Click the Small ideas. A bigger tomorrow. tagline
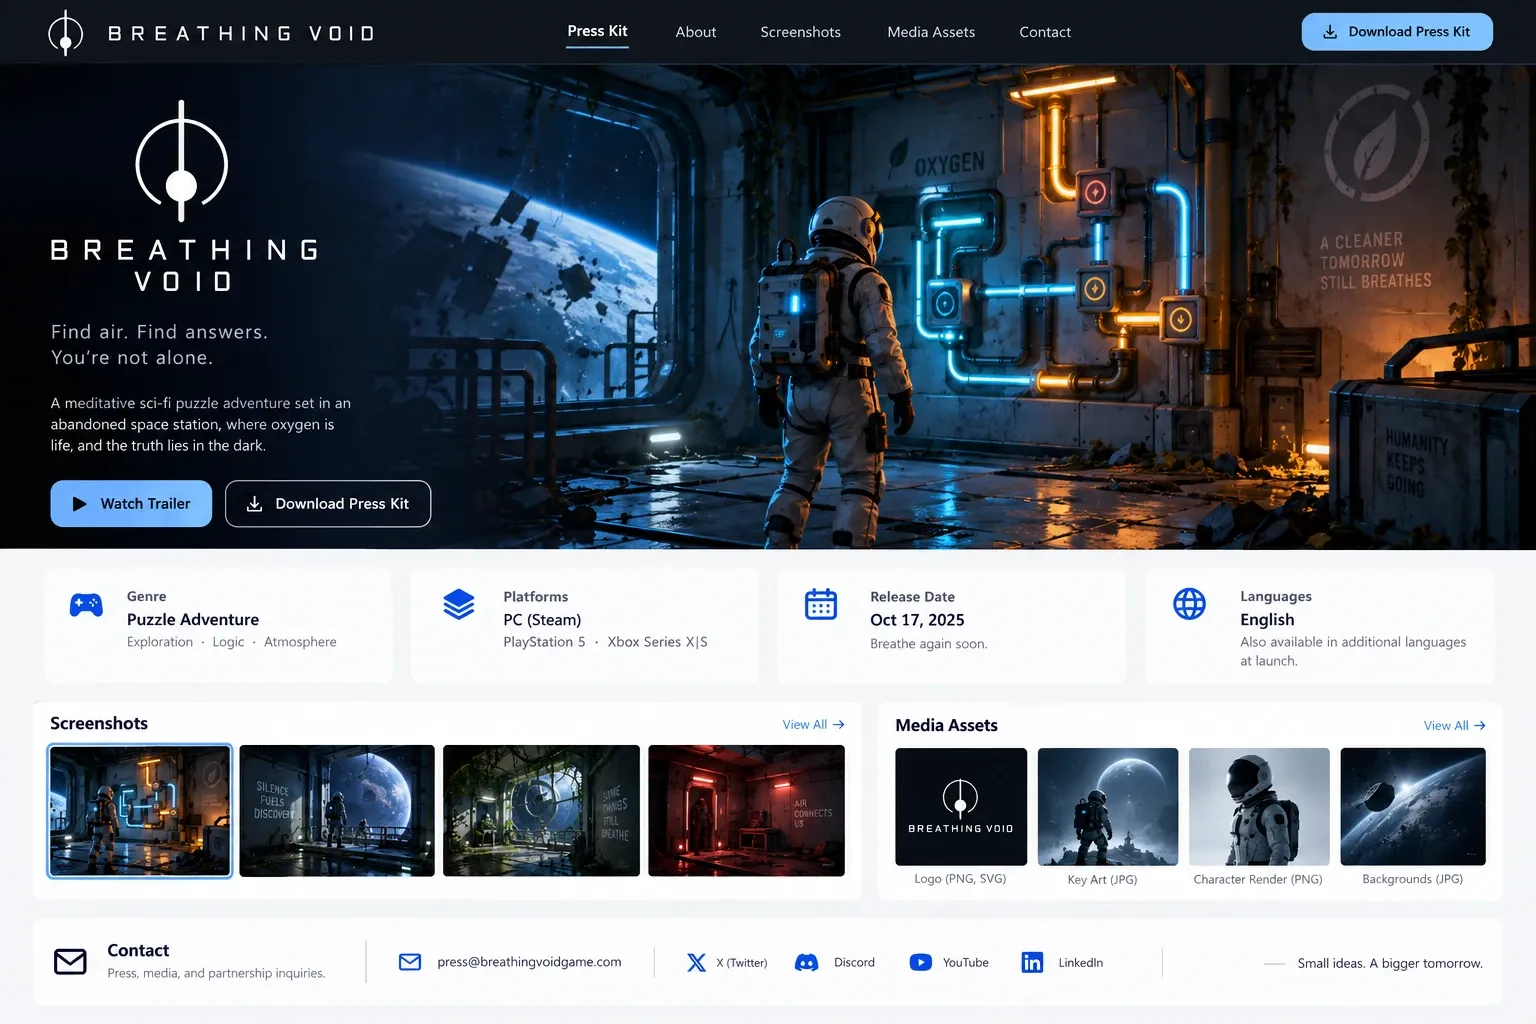 tap(1390, 964)
